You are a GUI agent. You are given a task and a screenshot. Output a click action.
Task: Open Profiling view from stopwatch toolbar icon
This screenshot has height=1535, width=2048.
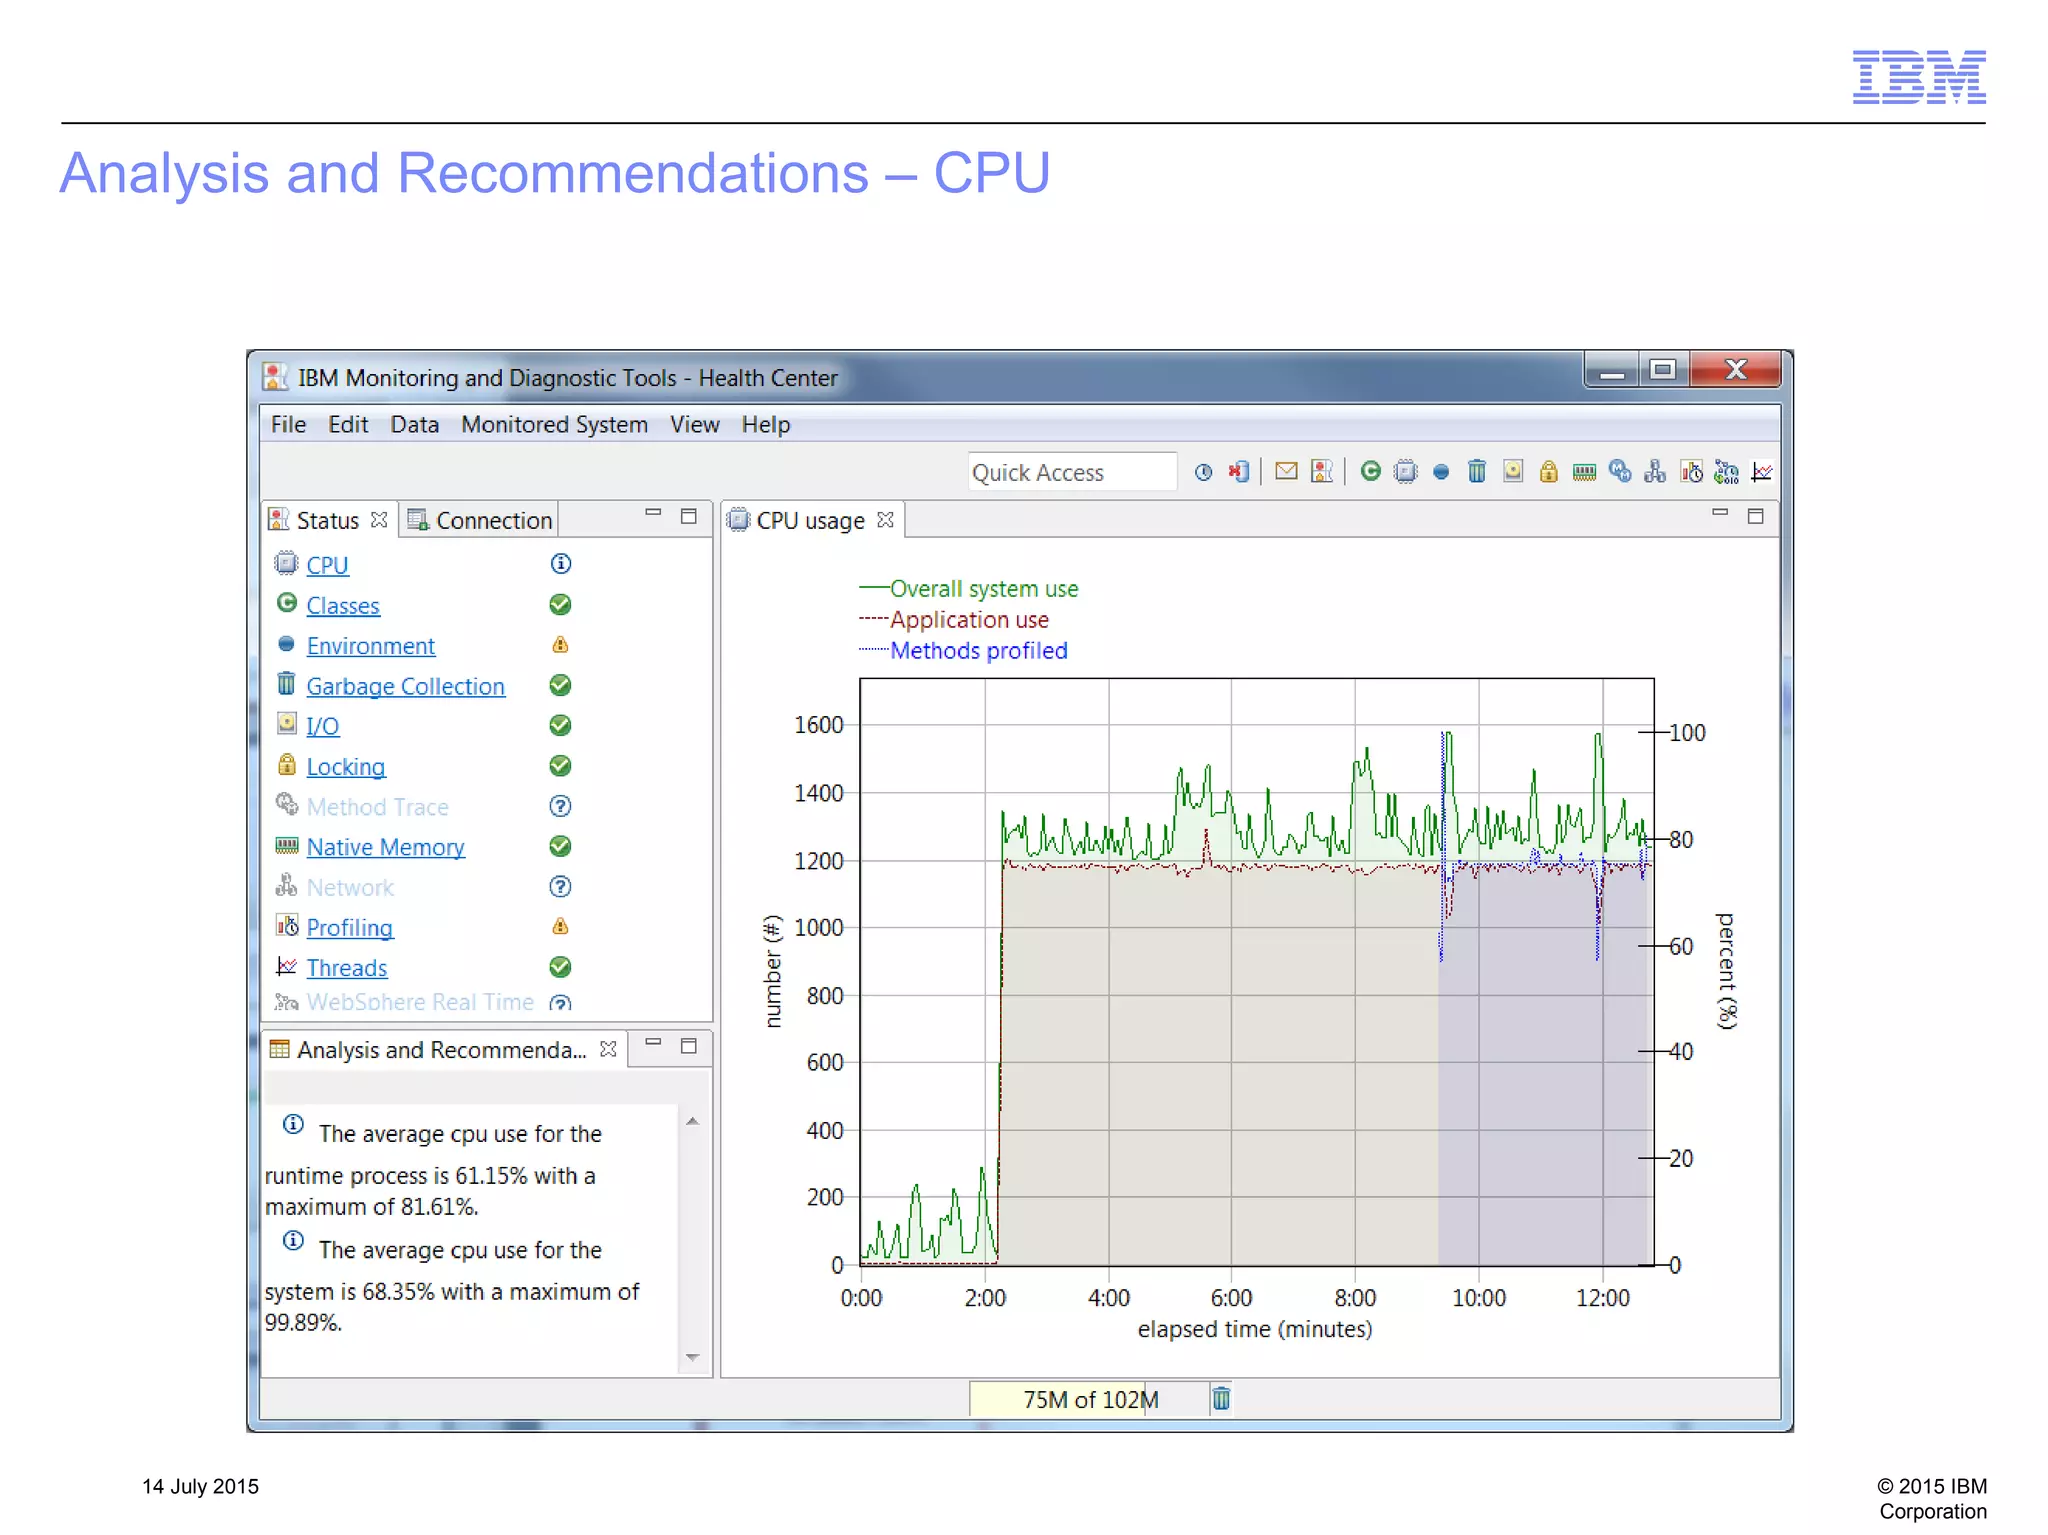1692,471
